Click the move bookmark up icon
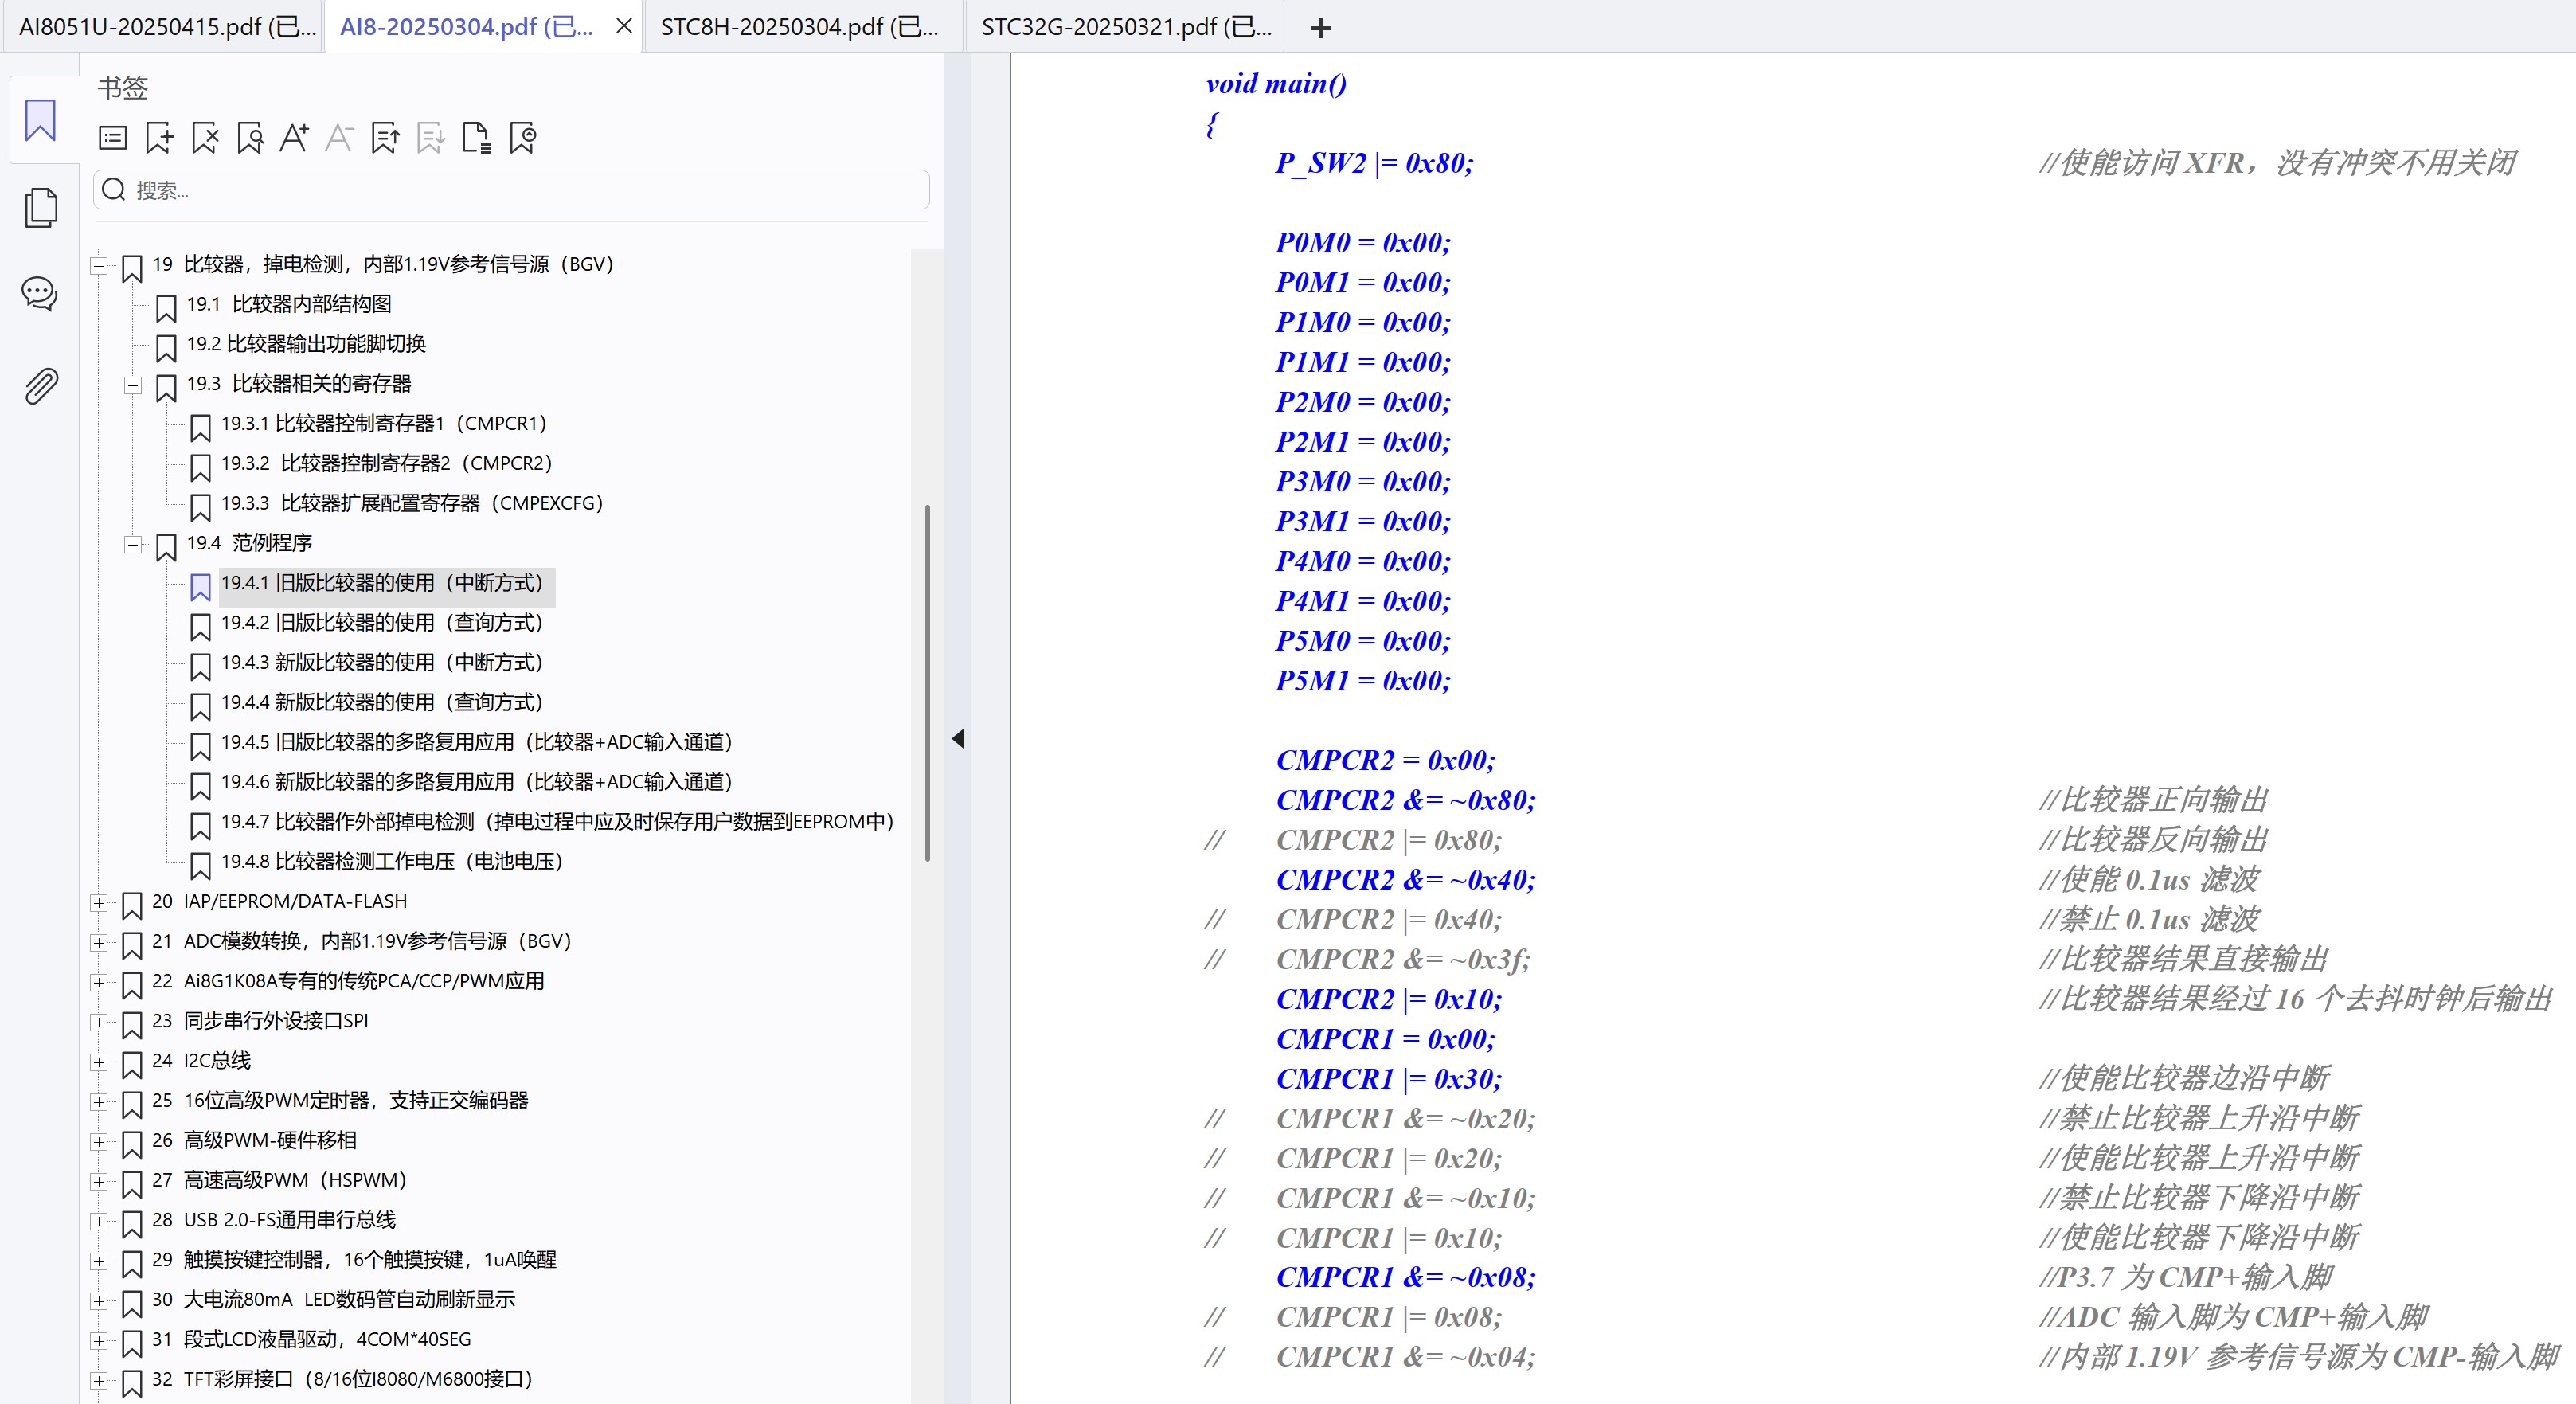 tap(385, 138)
